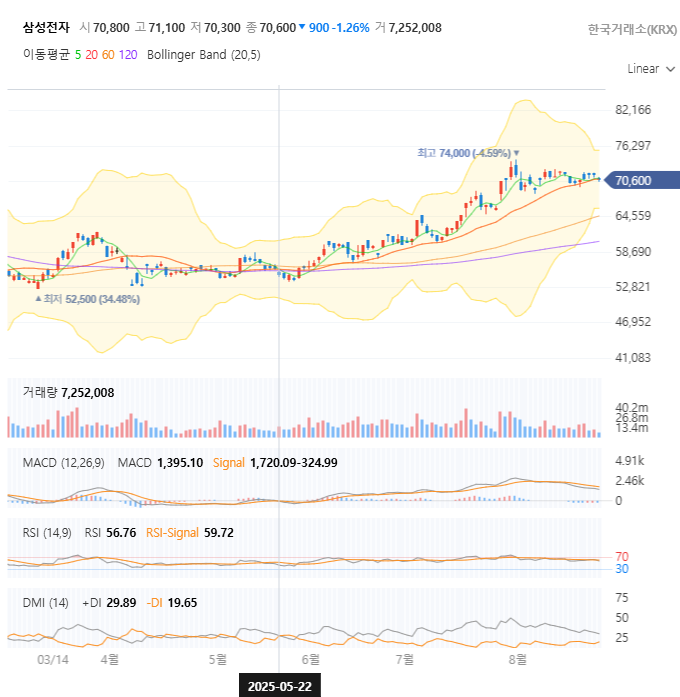
Task: Click the 52,821 price axis label
Action: pos(633,286)
